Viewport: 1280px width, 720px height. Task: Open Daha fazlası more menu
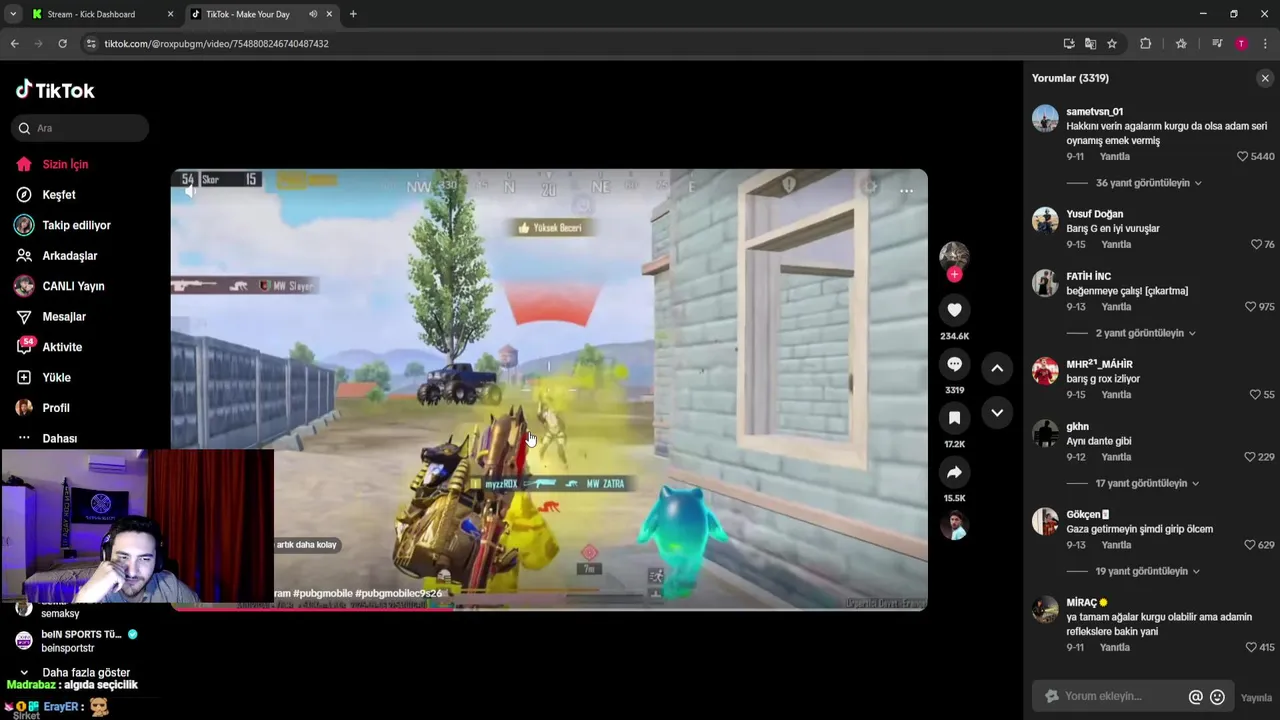point(59,439)
